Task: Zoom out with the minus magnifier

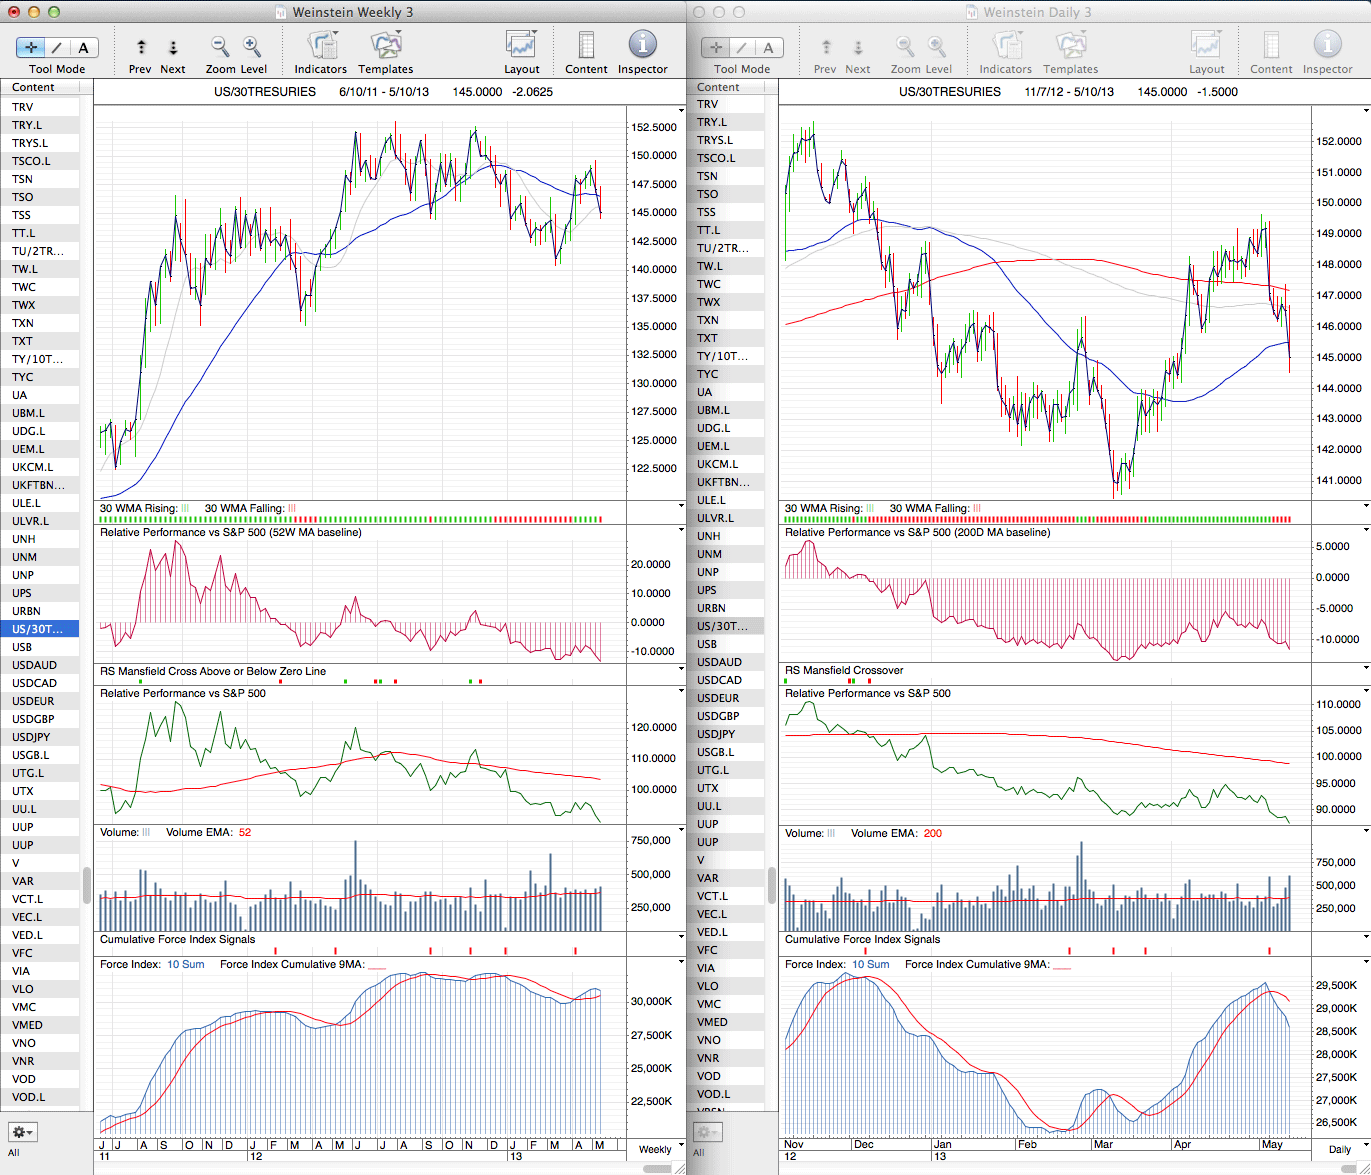Action: pos(220,47)
